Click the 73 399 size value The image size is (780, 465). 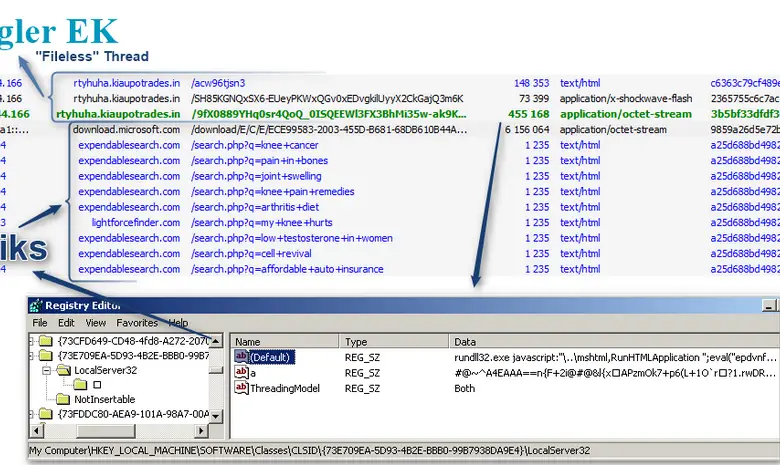pos(534,98)
